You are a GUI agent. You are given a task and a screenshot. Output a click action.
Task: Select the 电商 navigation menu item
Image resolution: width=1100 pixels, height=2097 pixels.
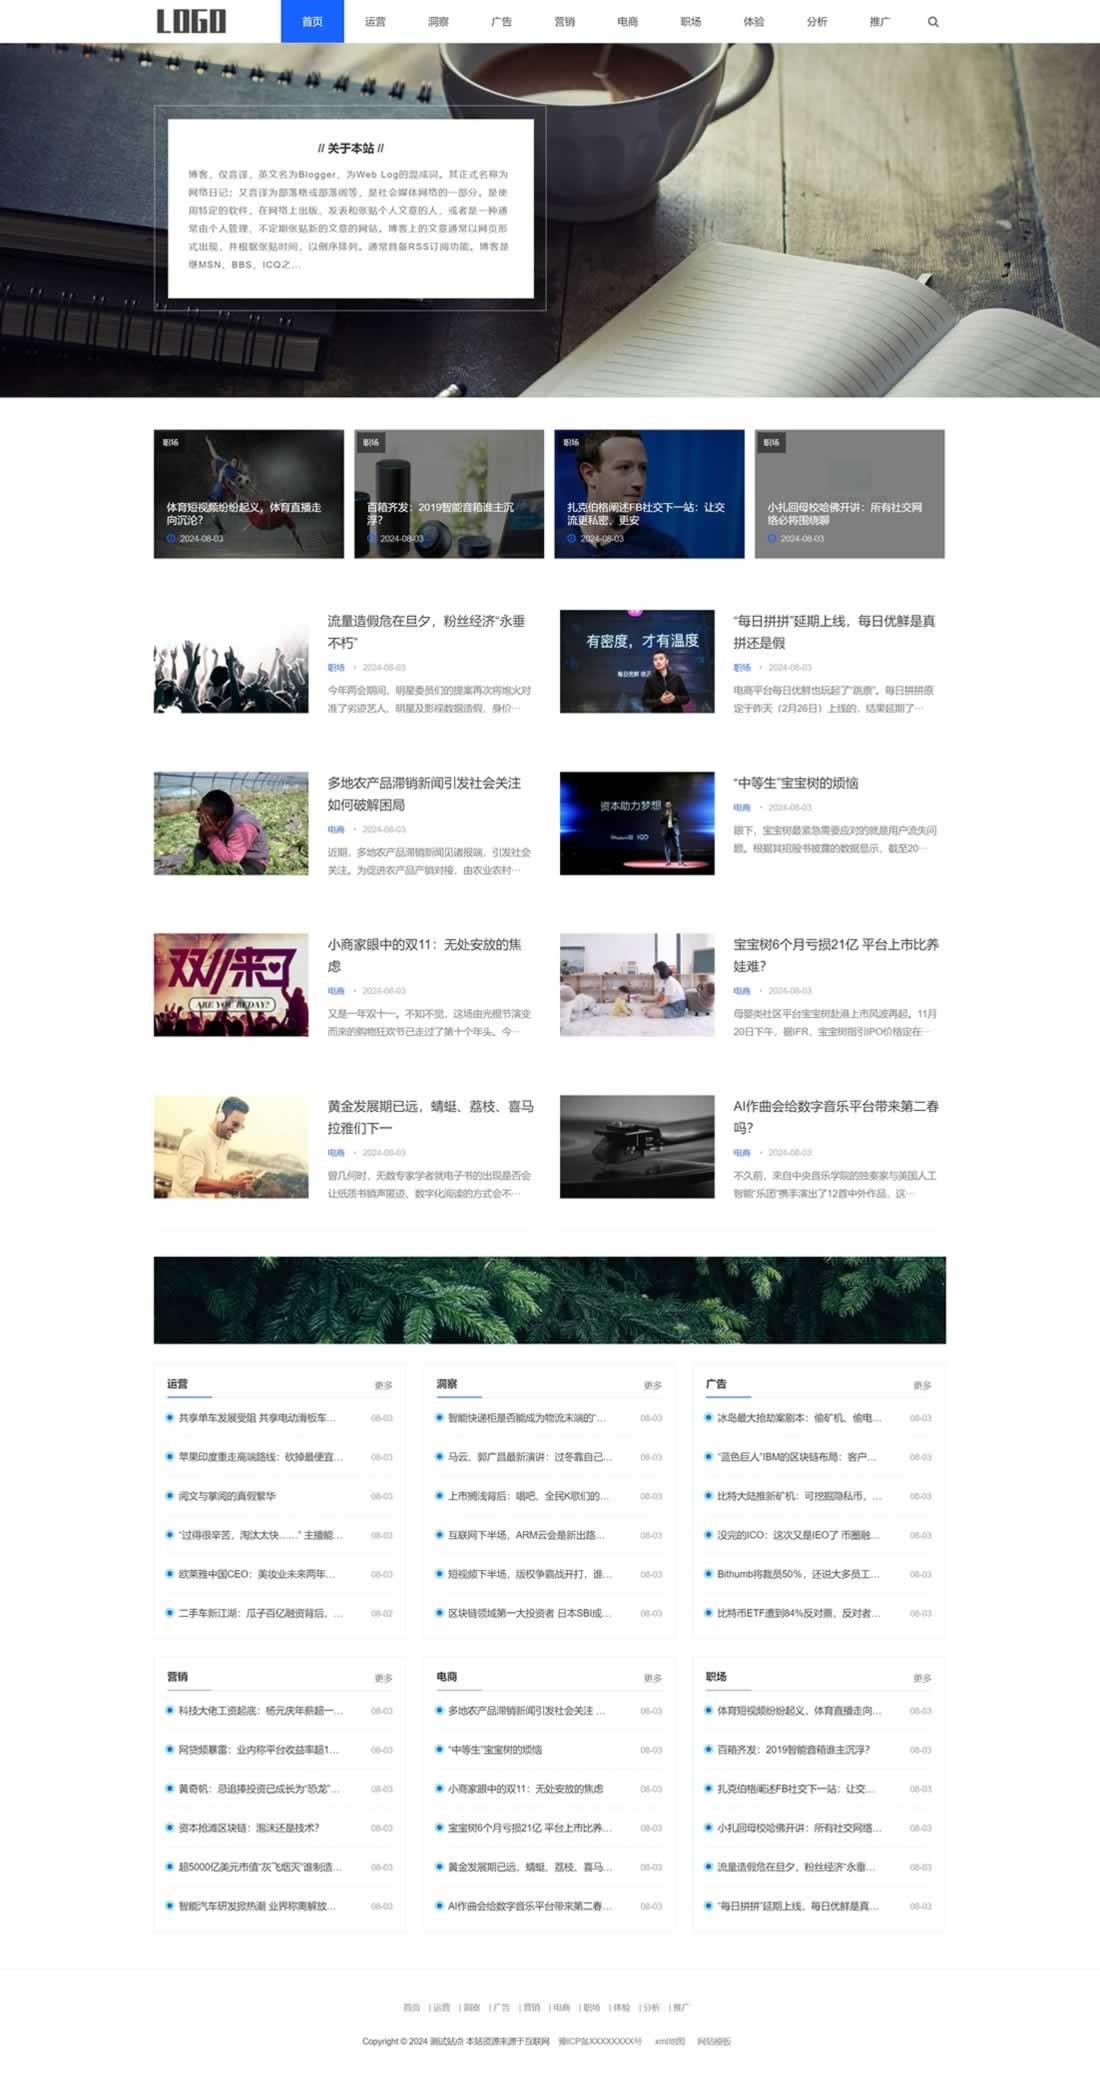tap(627, 22)
